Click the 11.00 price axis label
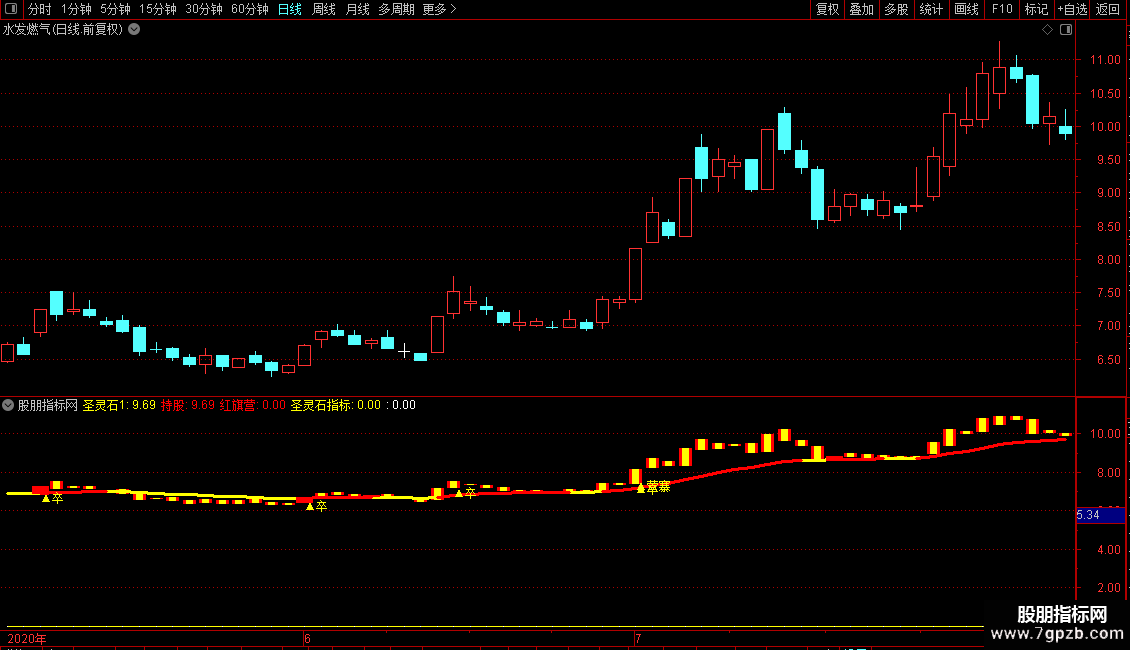This screenshot has height=650, width=1130. tap(1105, 61)
